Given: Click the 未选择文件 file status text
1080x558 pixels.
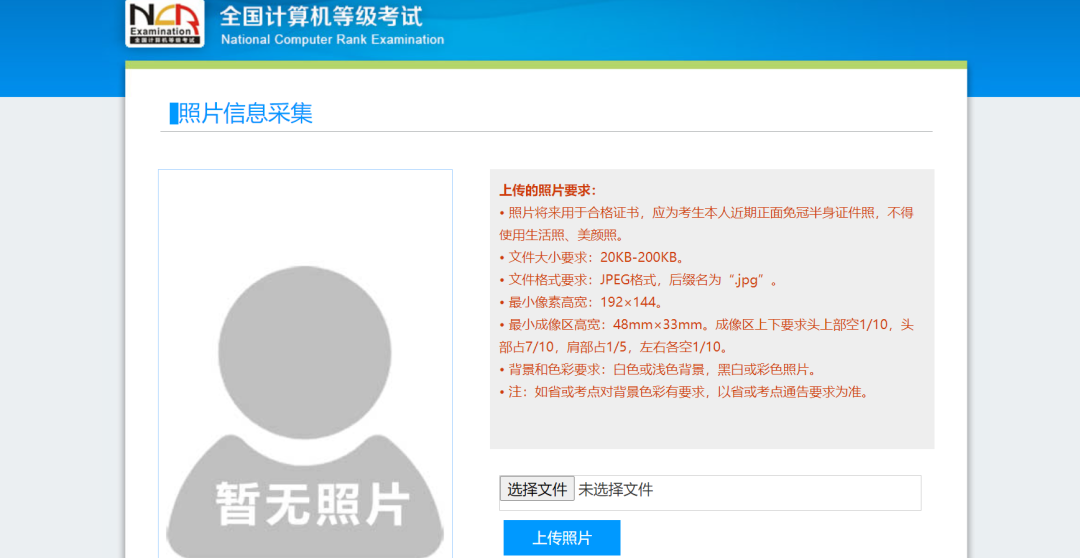Looking at the screenshot, I should [615, 490].
